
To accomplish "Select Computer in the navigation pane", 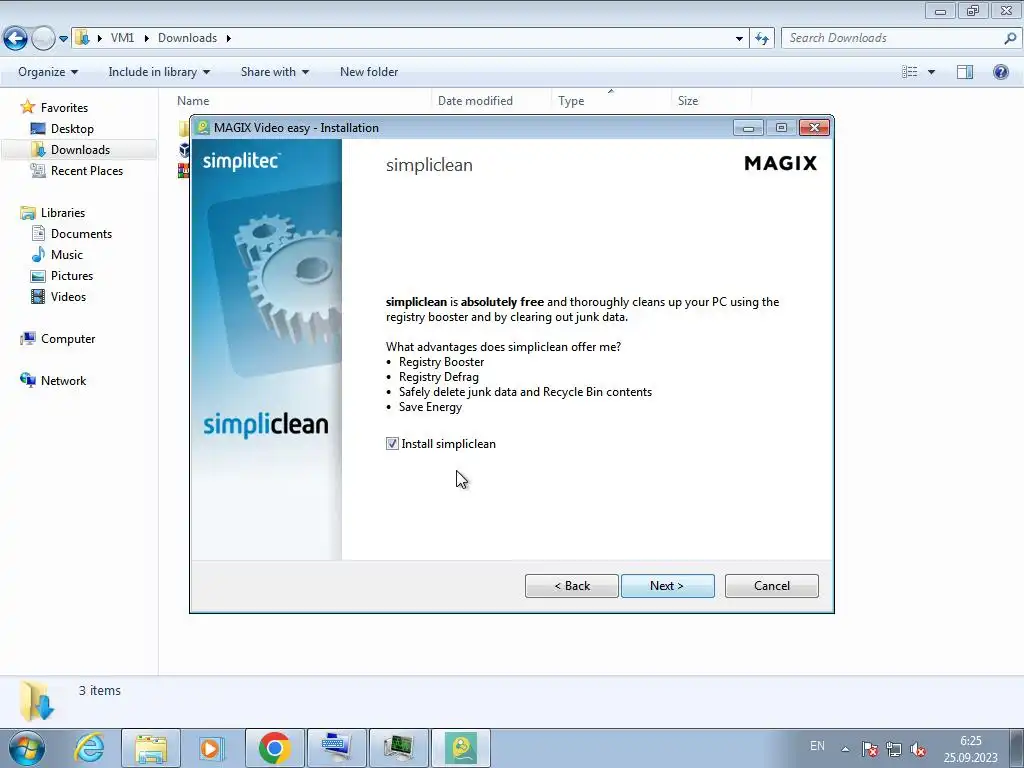I will click(x=68, y=339).
